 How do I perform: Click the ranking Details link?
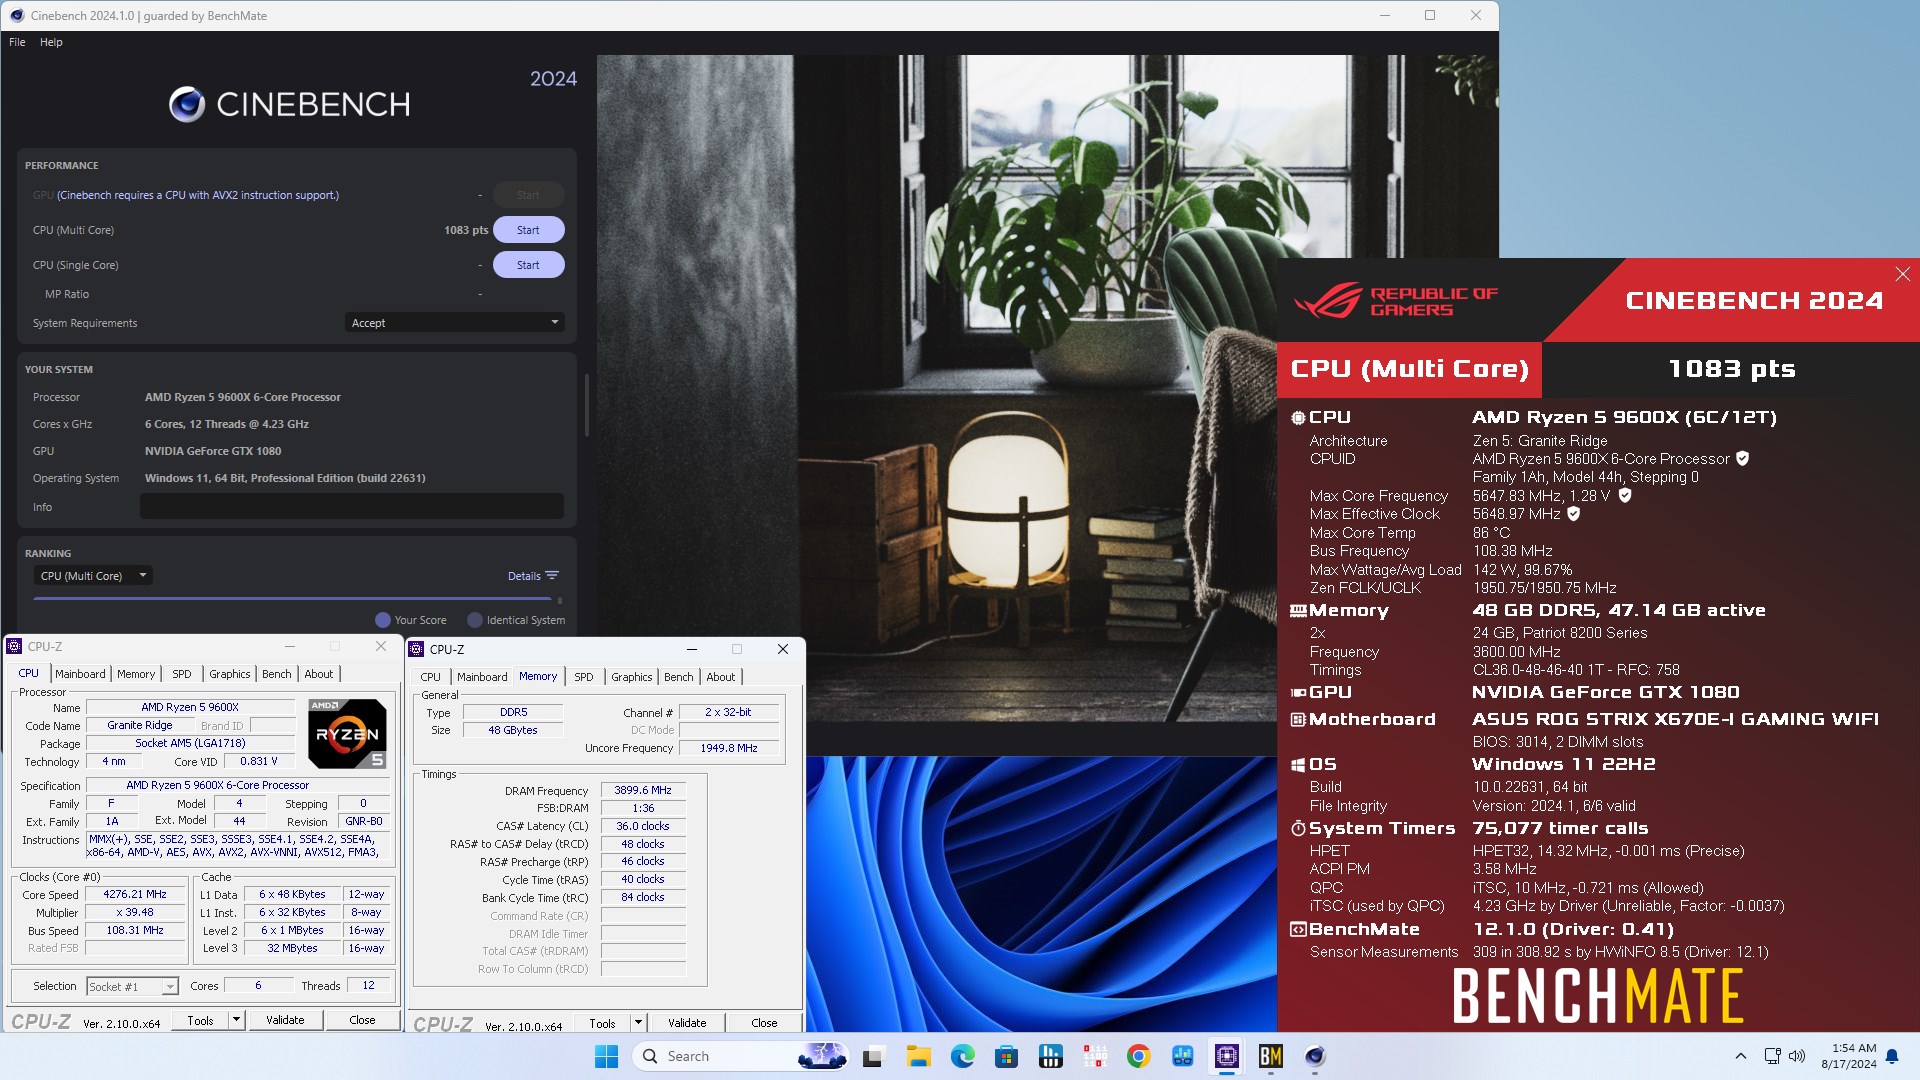coord(524,576)
